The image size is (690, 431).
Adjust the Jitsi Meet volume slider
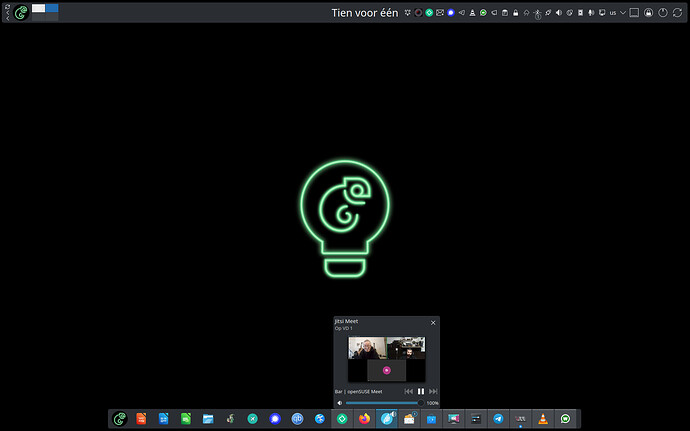click(384, 403)
